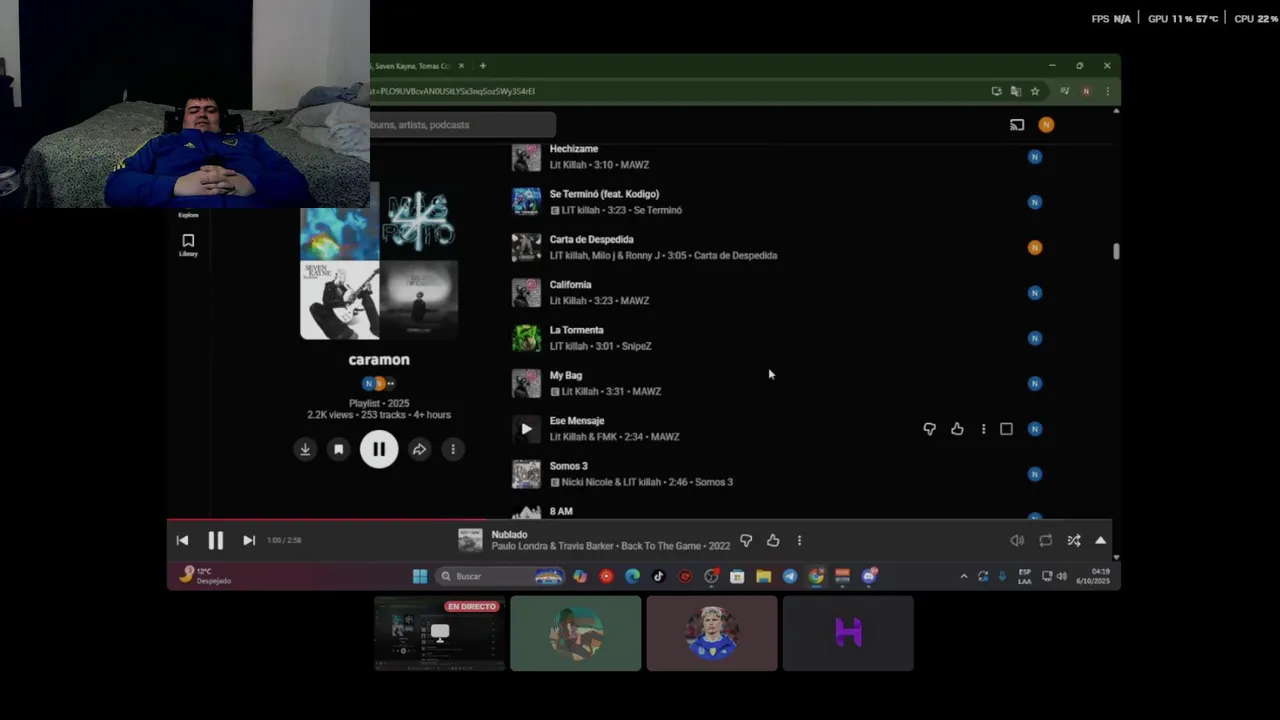Screen dimensions: 1280x720
Task: Open Microsoft Edge from the taskbar
Action: [x=632, y=576]
